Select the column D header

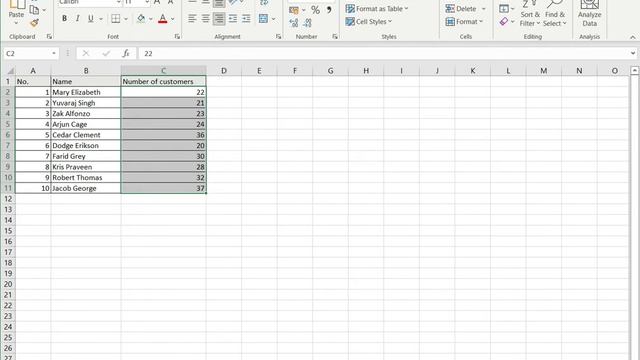(x=224, y=71)
